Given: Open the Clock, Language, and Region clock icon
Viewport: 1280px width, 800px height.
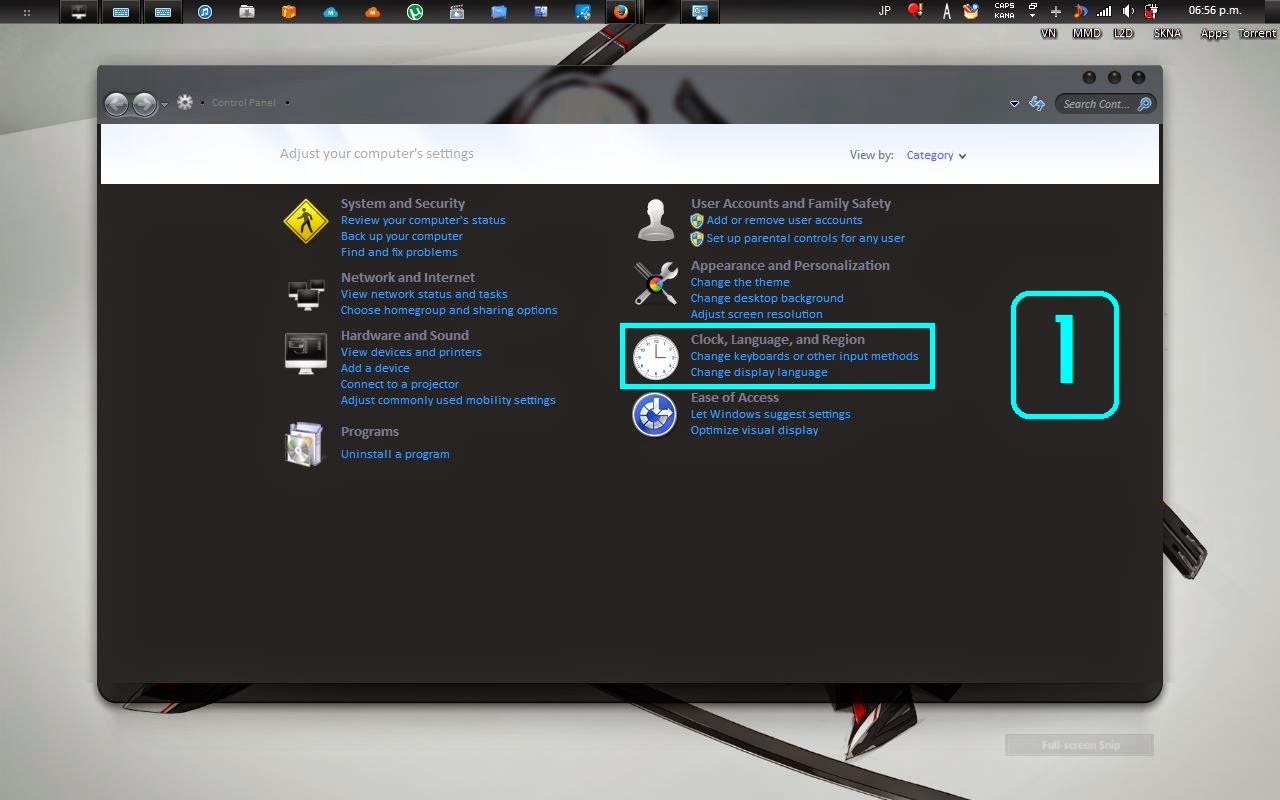Looking at the screenshot, I should click(x=654, y=357).
